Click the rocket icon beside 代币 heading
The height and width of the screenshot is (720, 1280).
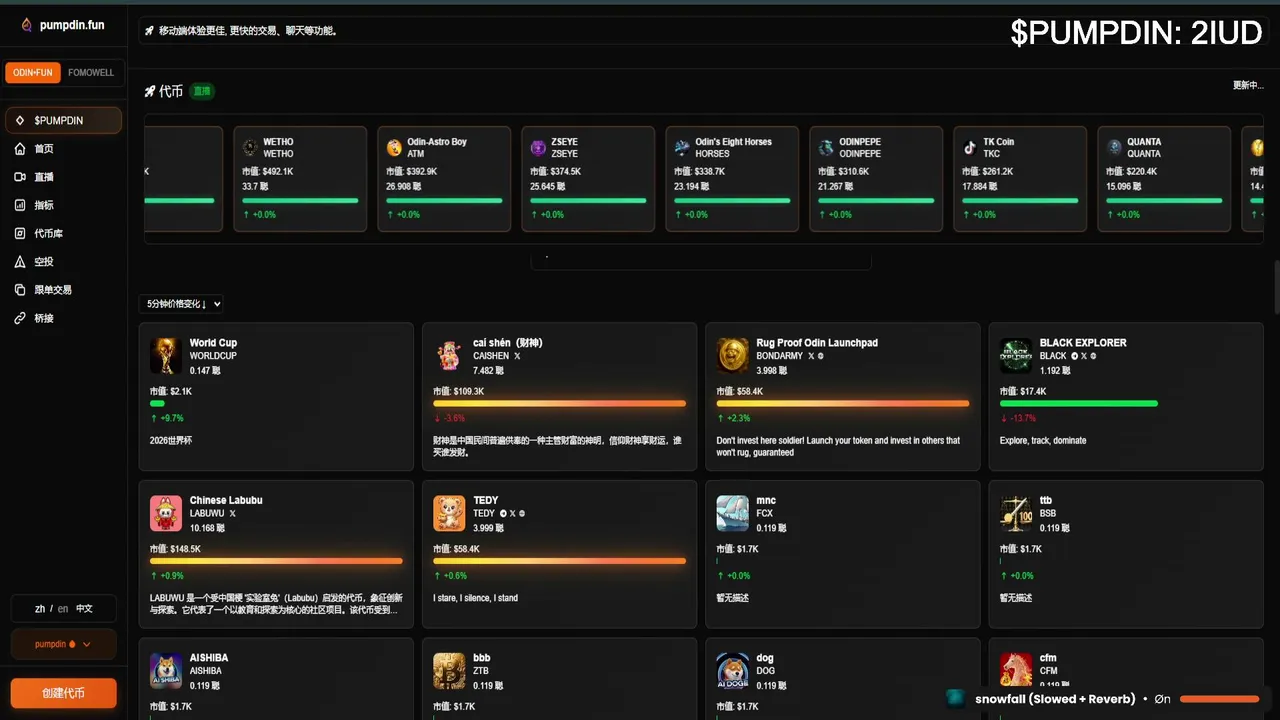[x=150, y=91]
